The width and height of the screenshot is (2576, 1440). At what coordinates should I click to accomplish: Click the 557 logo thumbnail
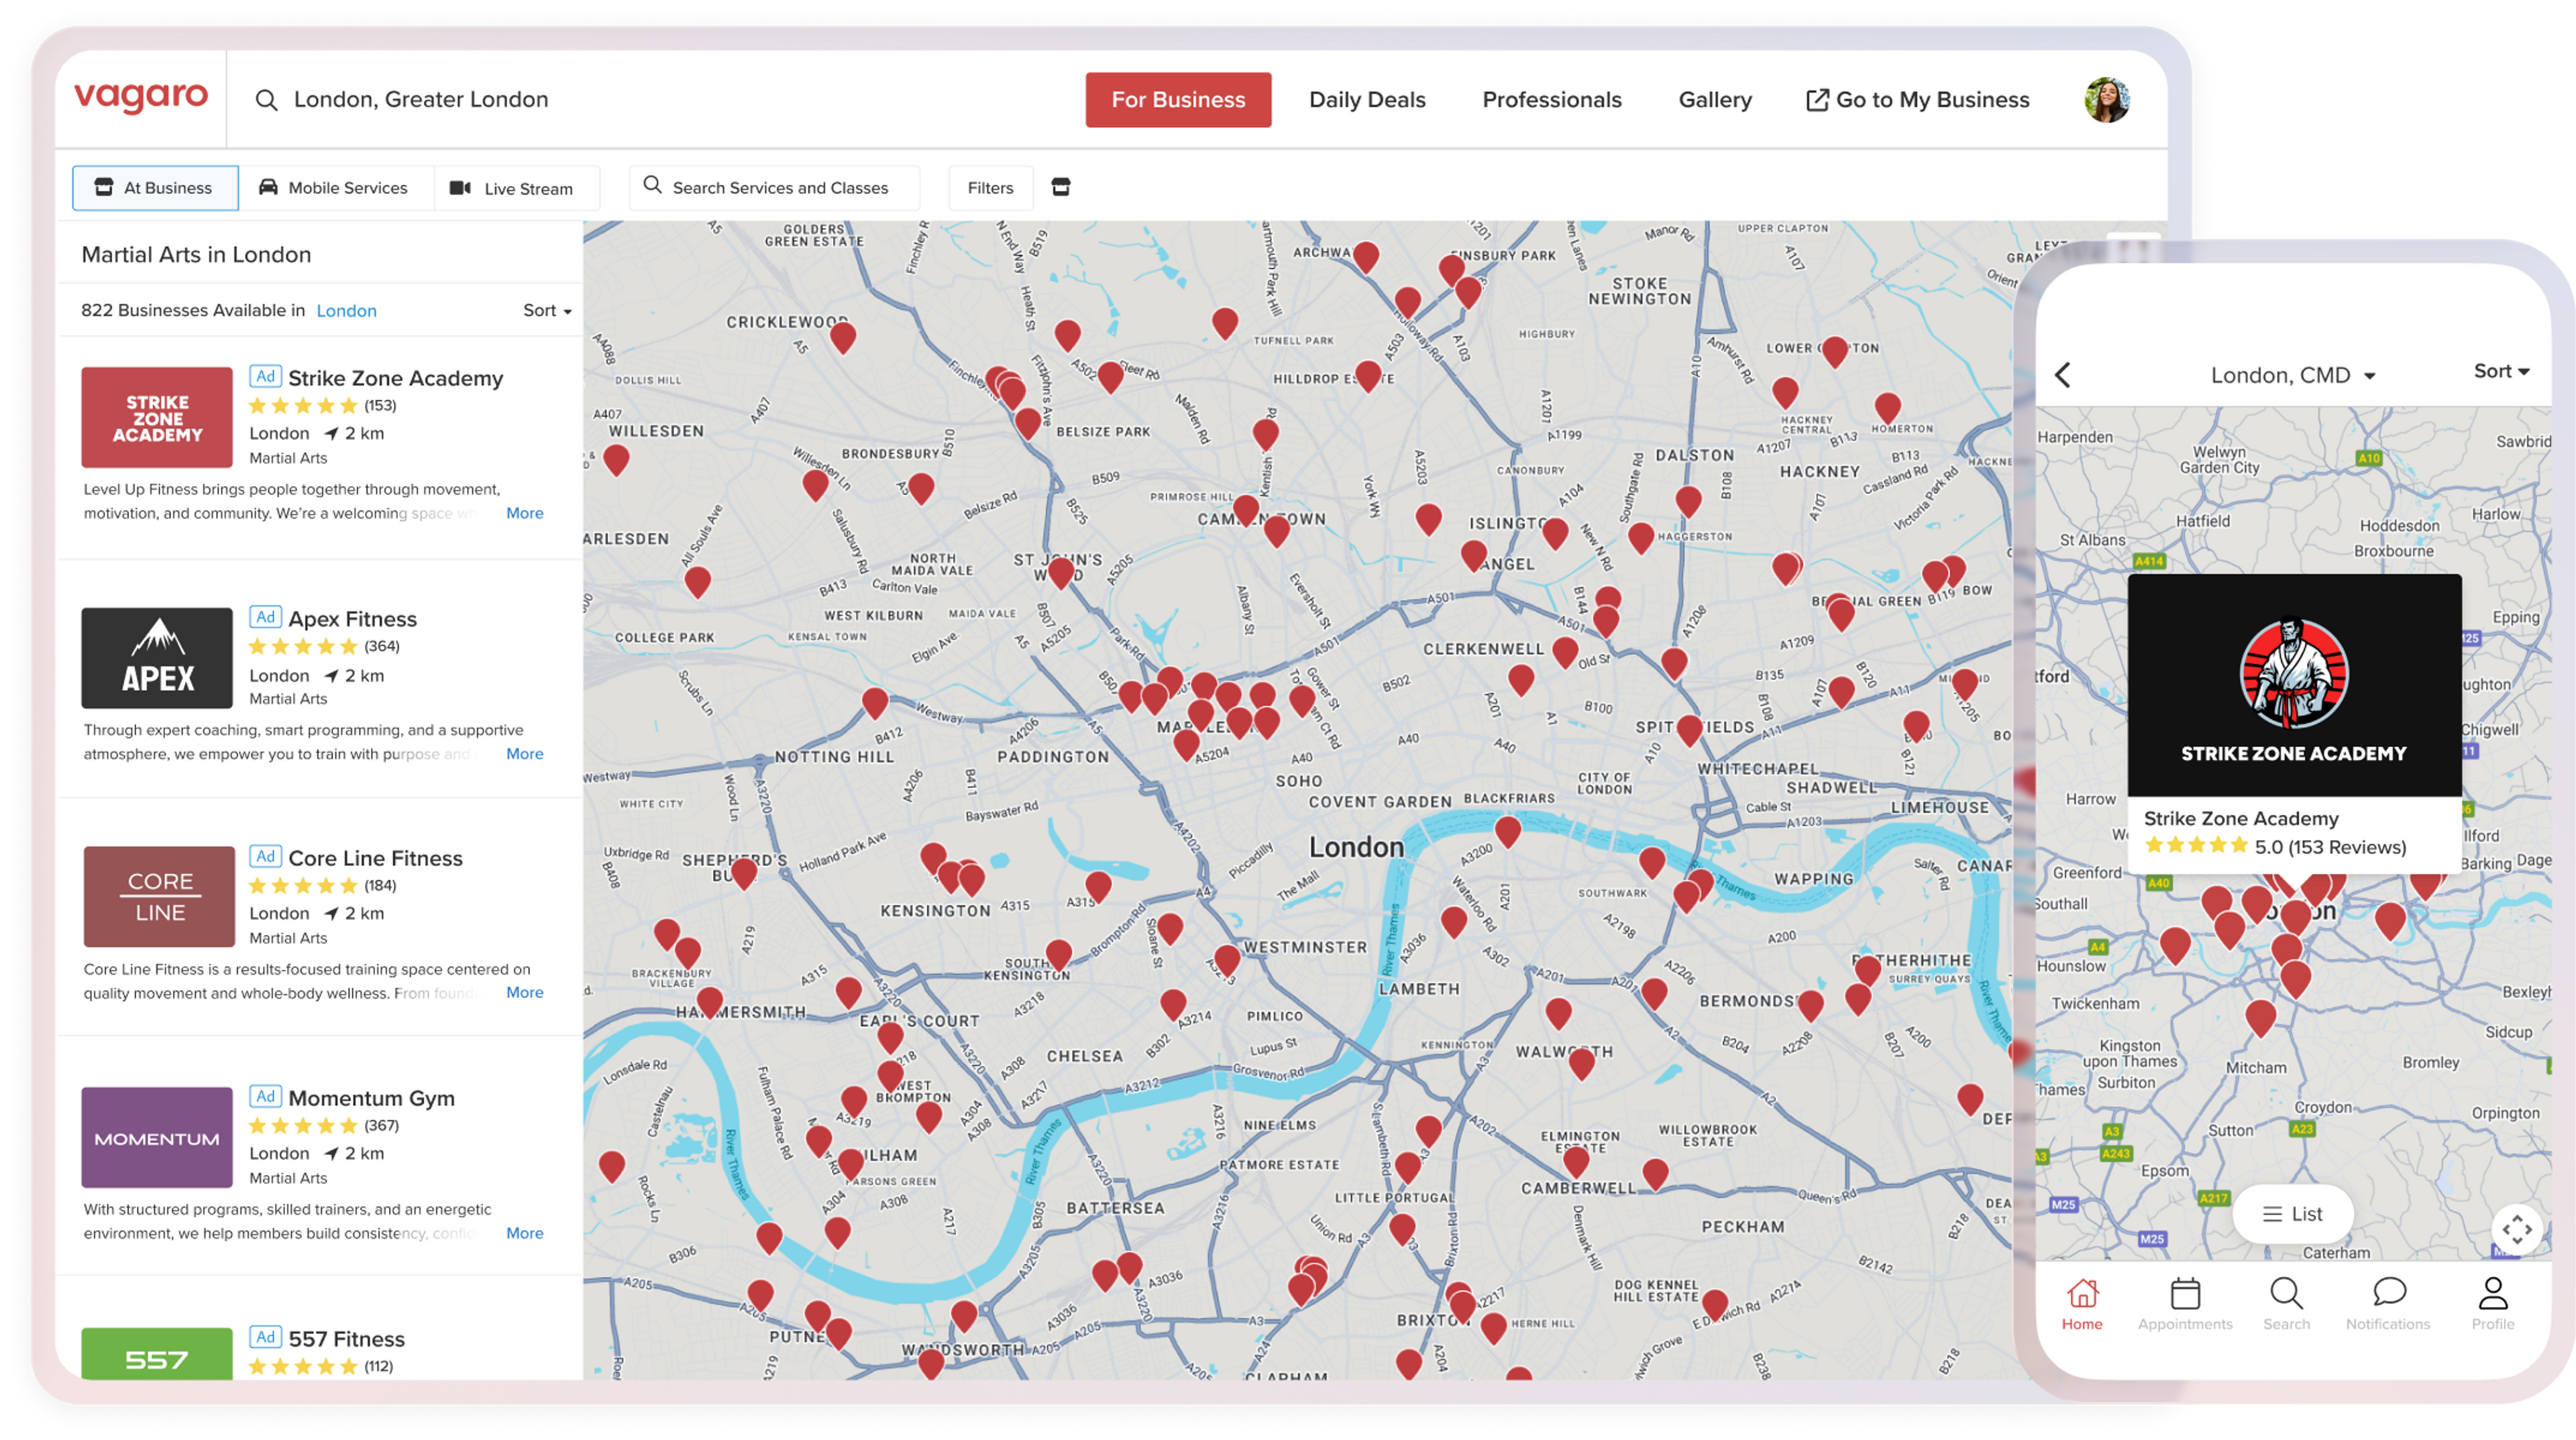click(x=157, y=1354)
